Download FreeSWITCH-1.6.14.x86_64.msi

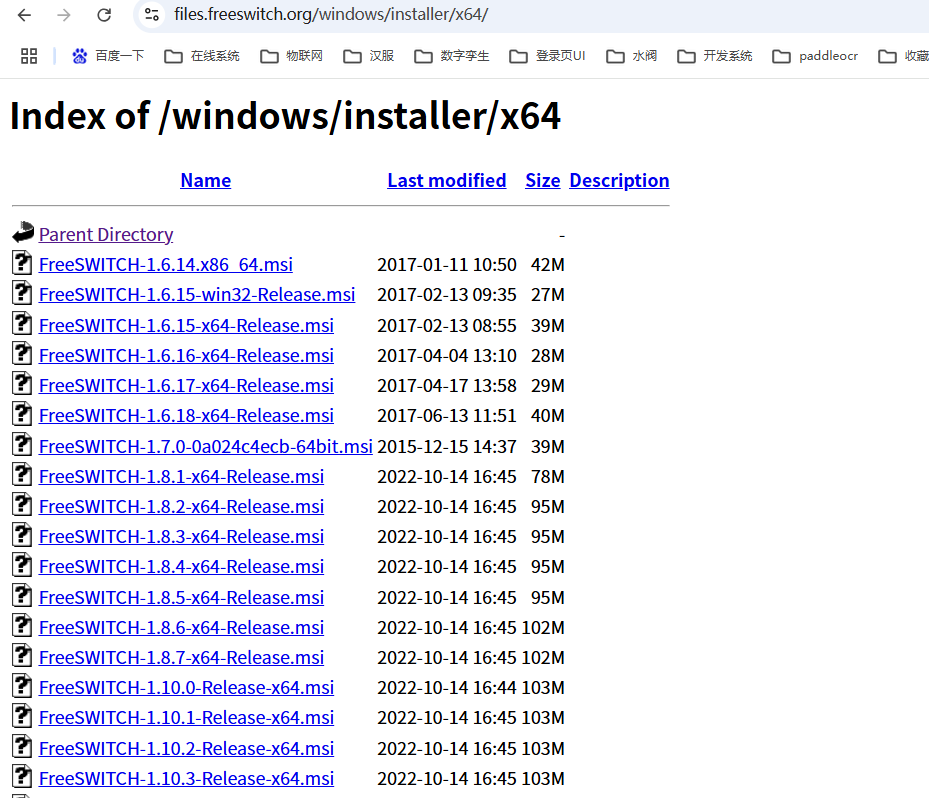point(166,265)
